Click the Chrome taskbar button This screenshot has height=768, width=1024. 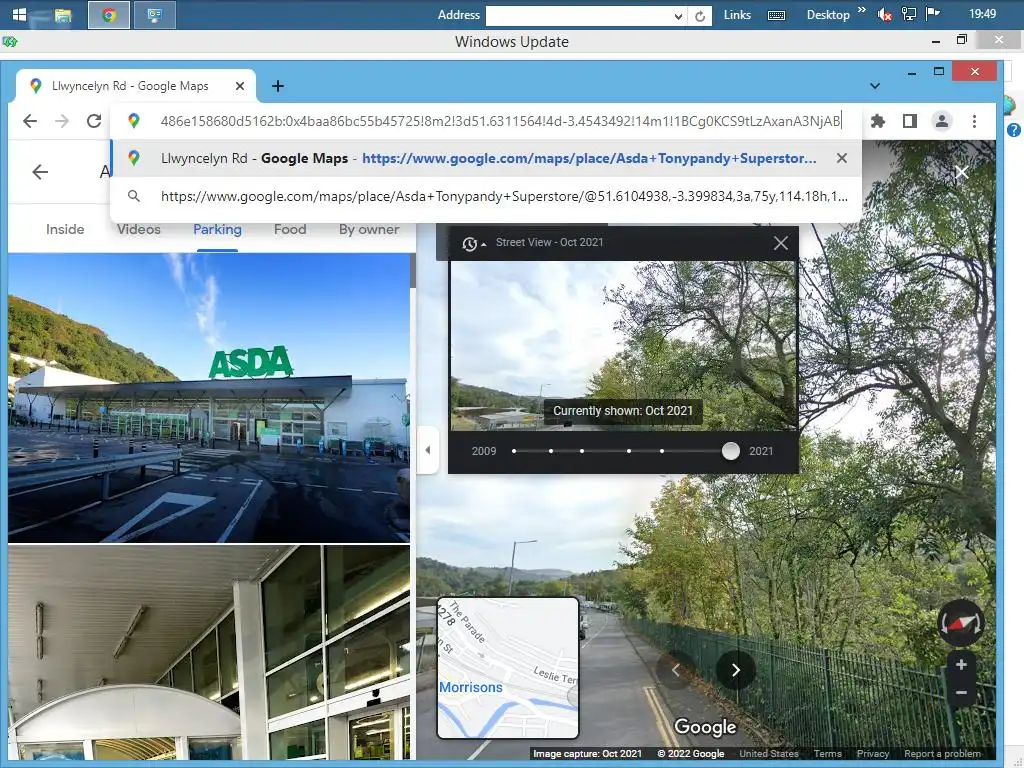point(109,15)
